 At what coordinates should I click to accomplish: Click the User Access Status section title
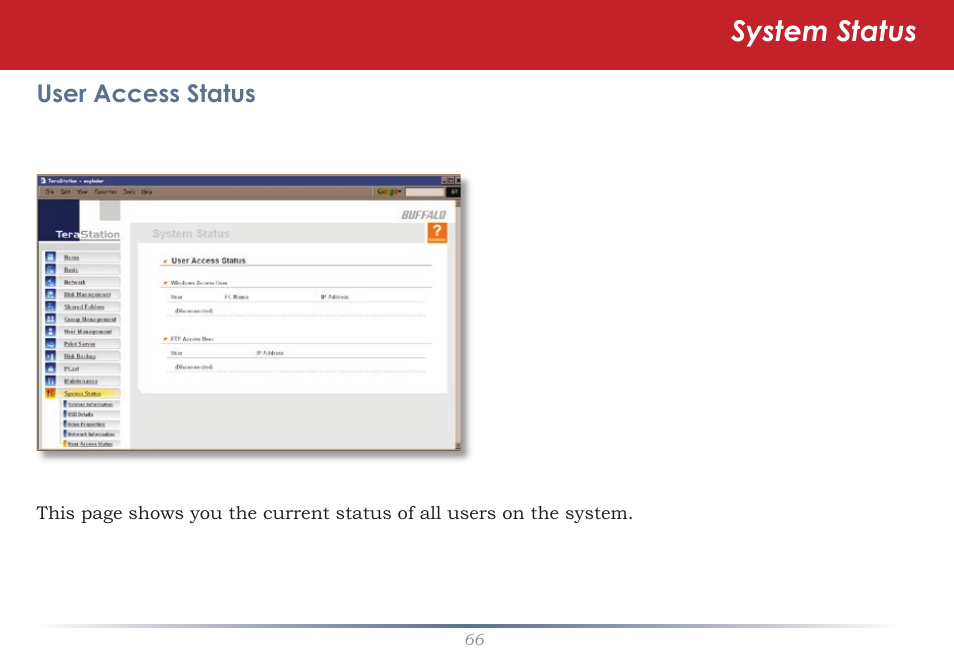[208, 261]
